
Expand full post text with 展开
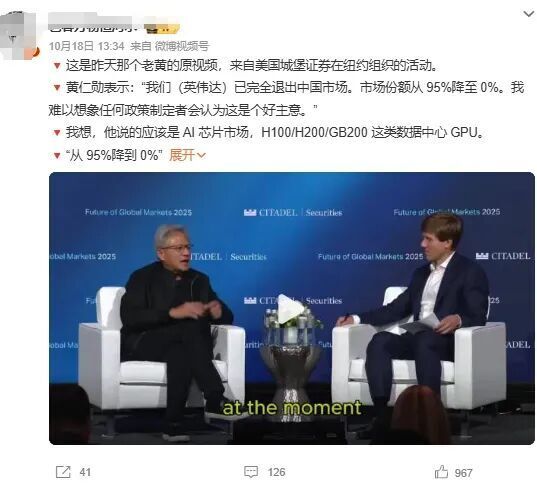187,155
